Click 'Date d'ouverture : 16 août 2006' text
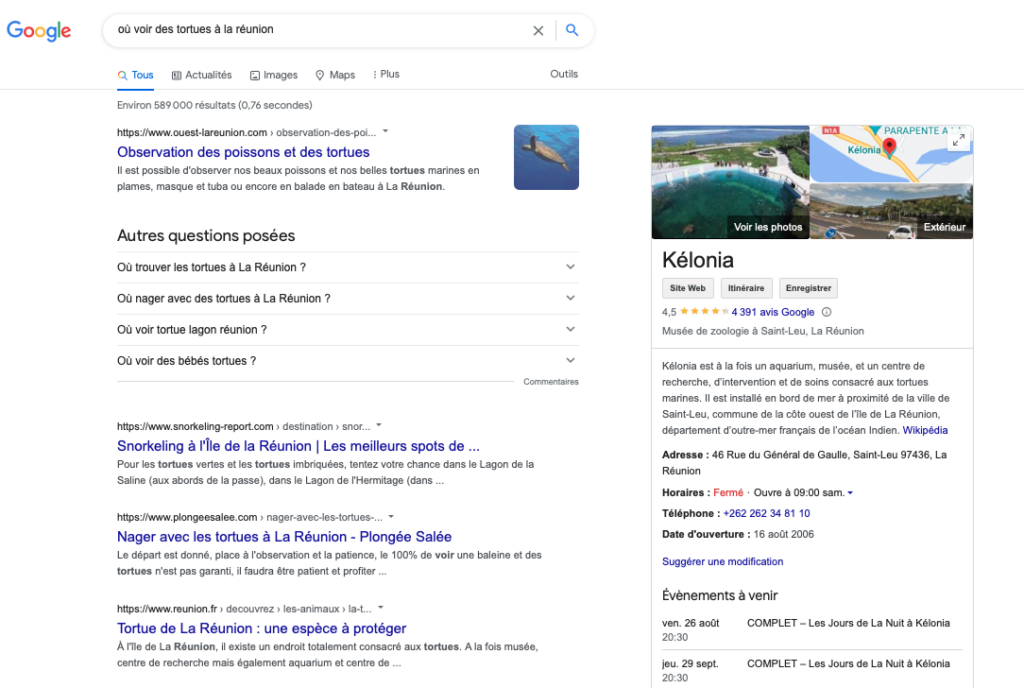 tap(738, 535)
